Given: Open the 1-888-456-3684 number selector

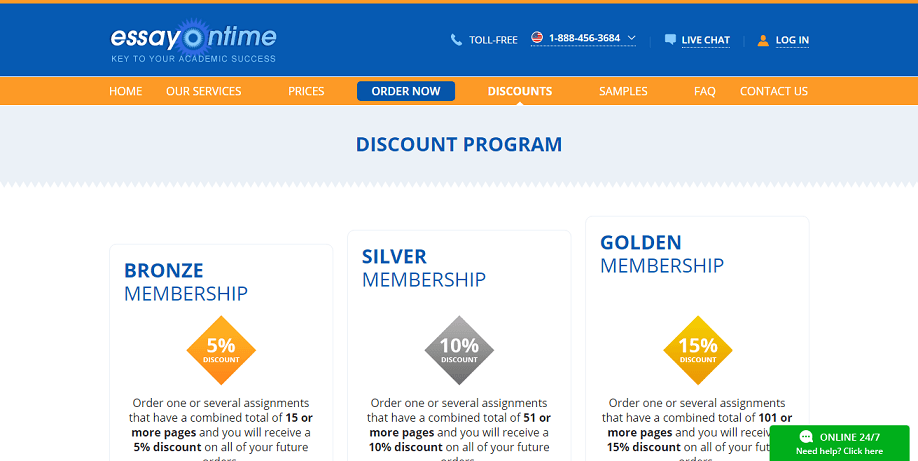Looking at the screenshot, I should [583, 38].
